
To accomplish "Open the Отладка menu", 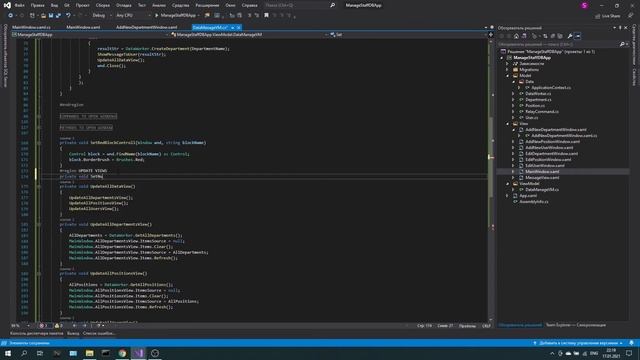I will 124,5.
